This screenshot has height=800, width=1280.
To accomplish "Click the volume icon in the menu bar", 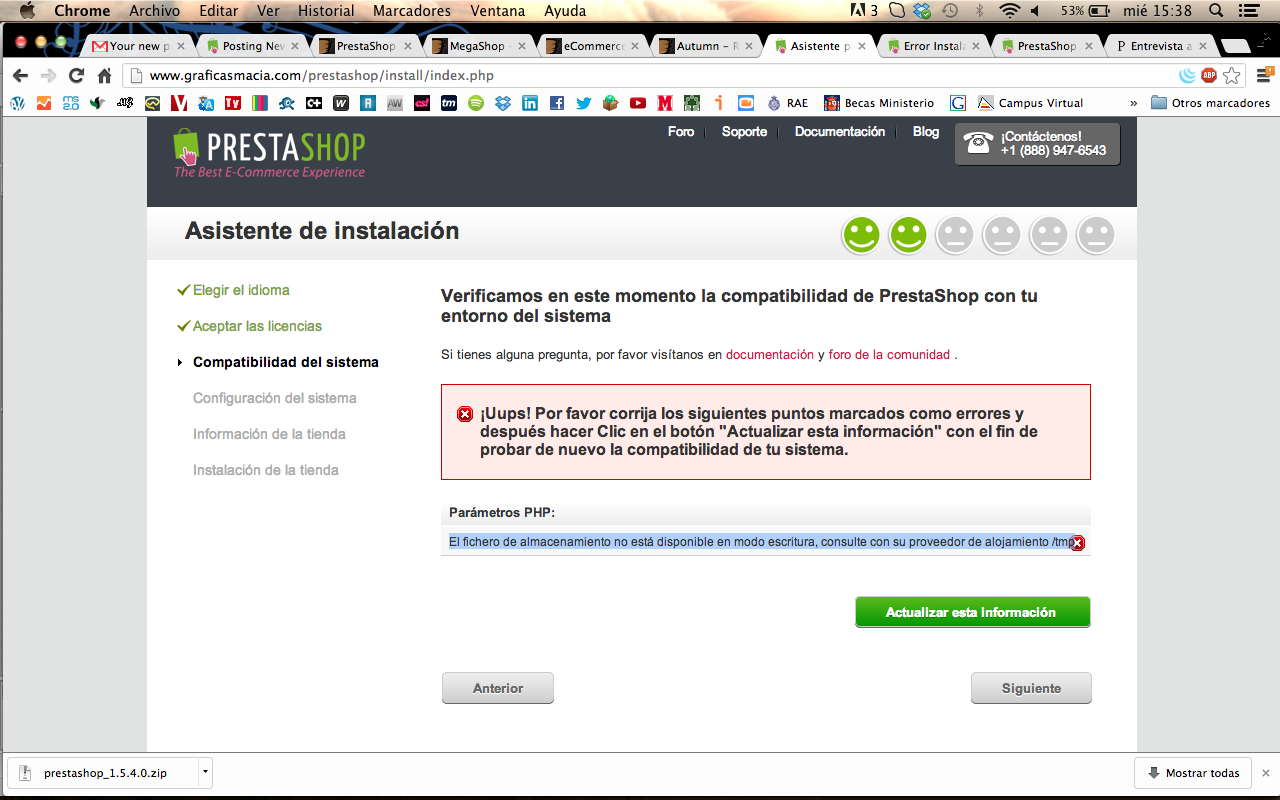I will pos(1035,11).
